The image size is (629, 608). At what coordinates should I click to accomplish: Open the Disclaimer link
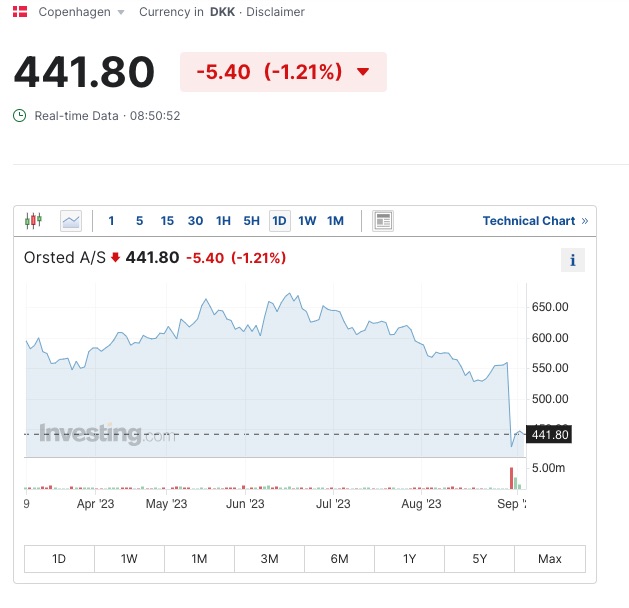click(x=277, y=12)
